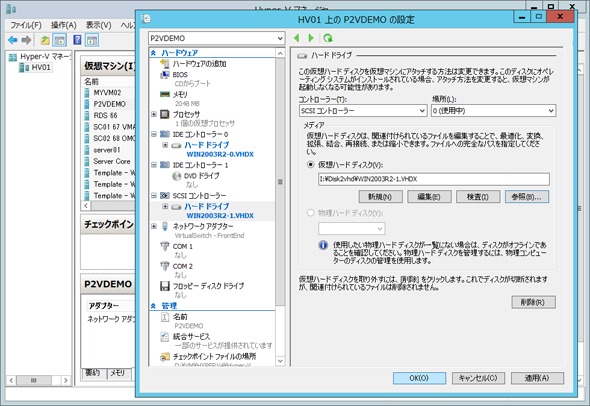Click the 適用(A) apply button
The width and height of the screenshot is (590, 406).
[x=537, y=378]
